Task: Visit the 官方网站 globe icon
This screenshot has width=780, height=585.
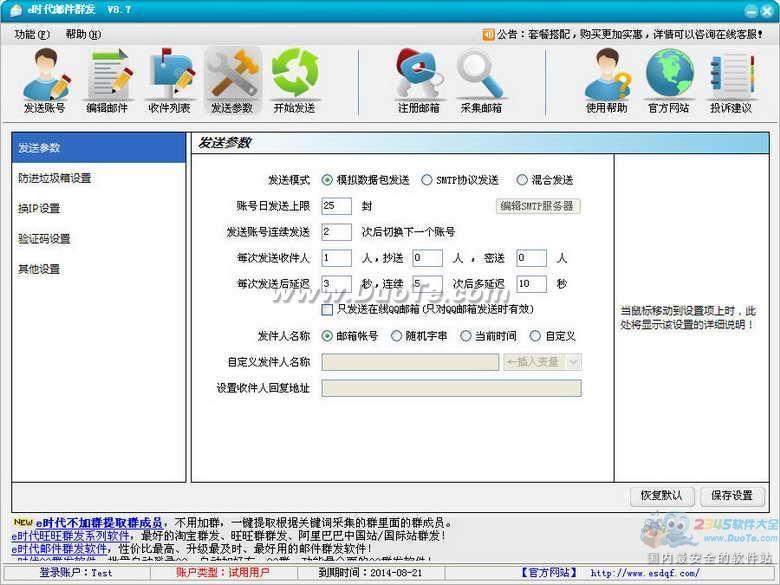Action: (x=669, y=81)
